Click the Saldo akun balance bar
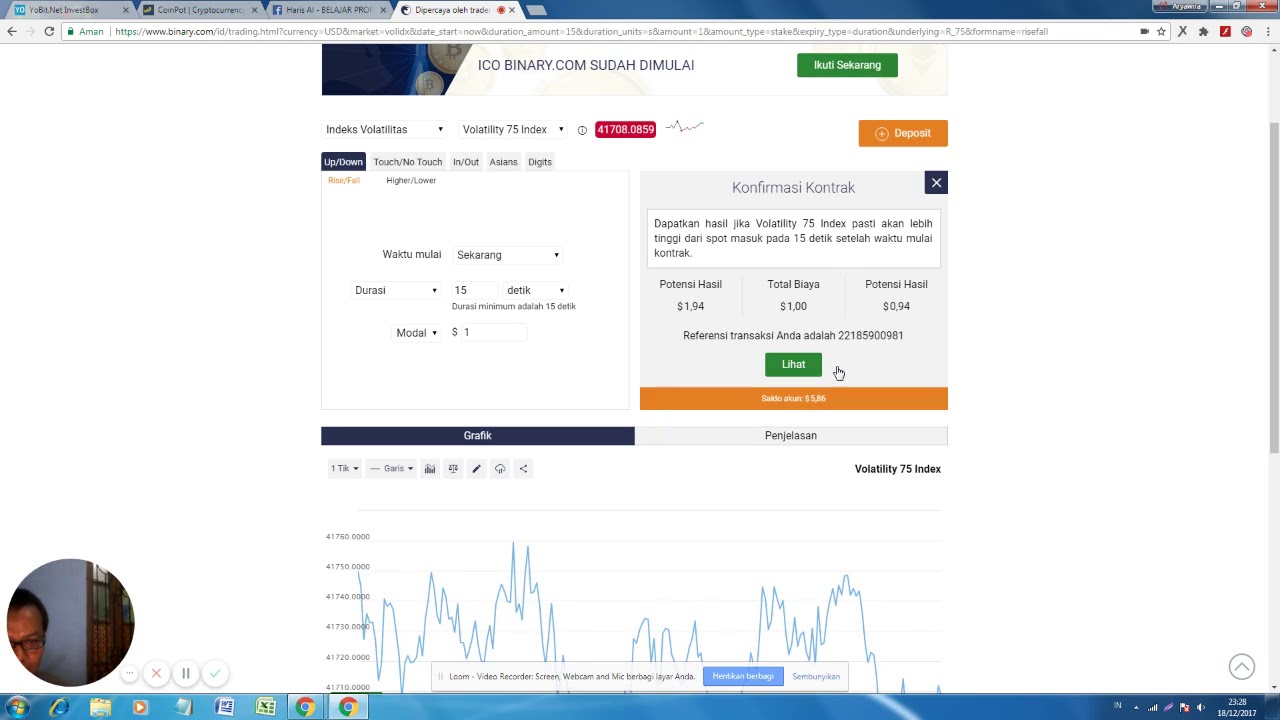This screenshot has height=720, width=1280. [x=794, y=398]
